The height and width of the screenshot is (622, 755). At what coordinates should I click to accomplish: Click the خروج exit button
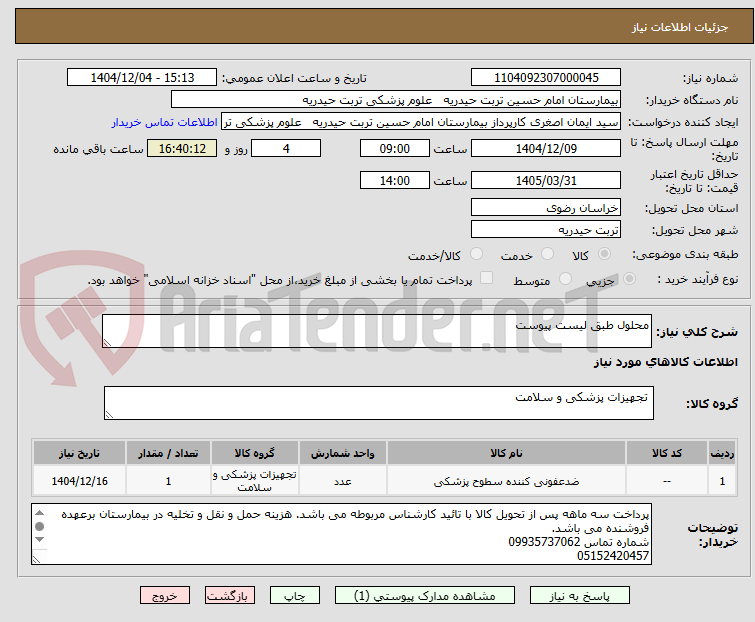(165, 596)
